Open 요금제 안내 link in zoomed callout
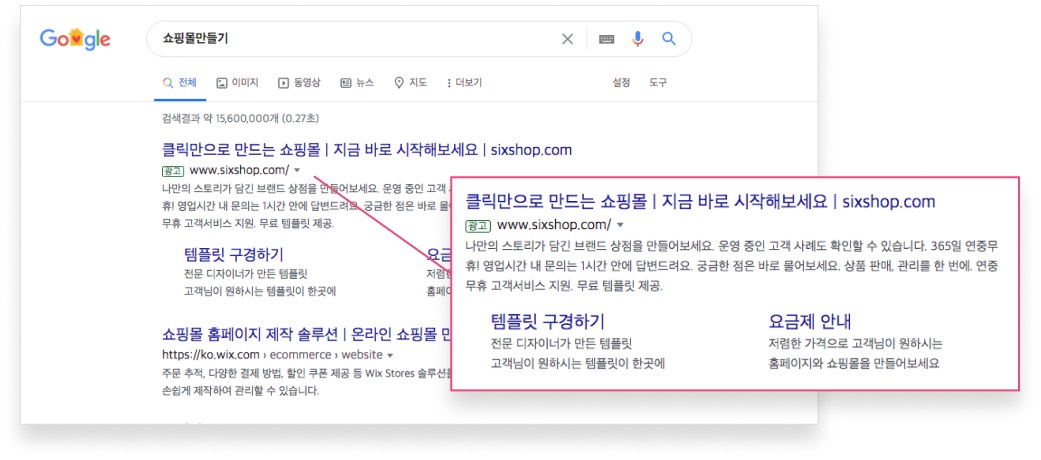Image resolution: width=1041 pixels, height=460 pixels. pos(809,322)
